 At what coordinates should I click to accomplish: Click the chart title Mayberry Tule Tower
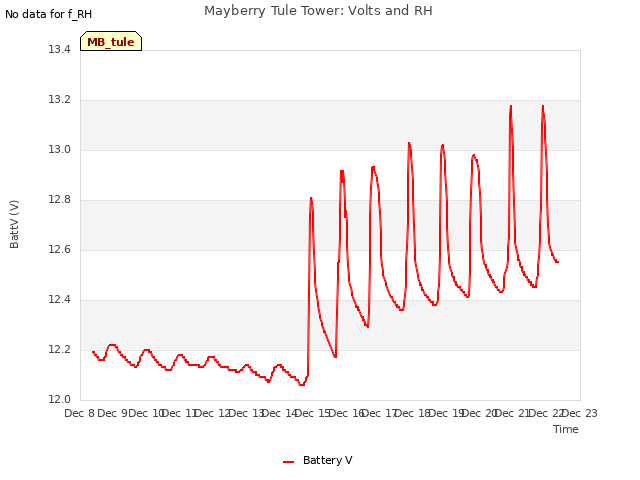[318, 11]
